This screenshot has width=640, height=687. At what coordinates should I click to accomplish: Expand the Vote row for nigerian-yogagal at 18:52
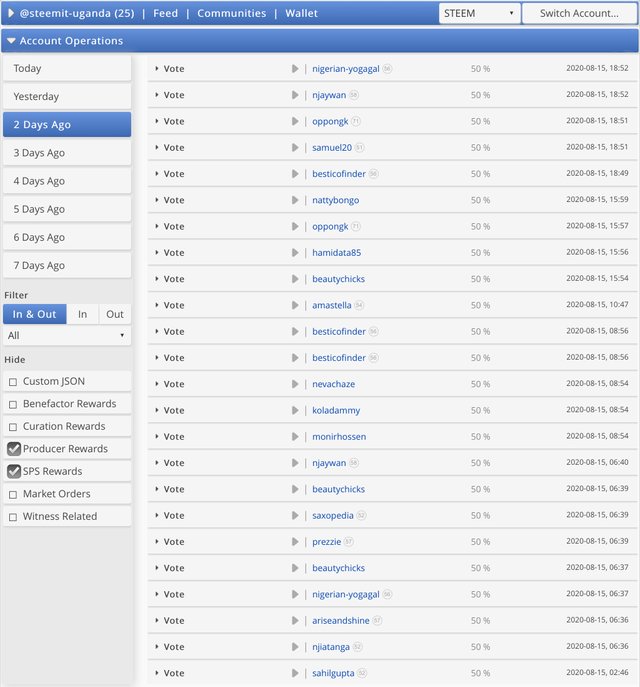coord(156,69)
